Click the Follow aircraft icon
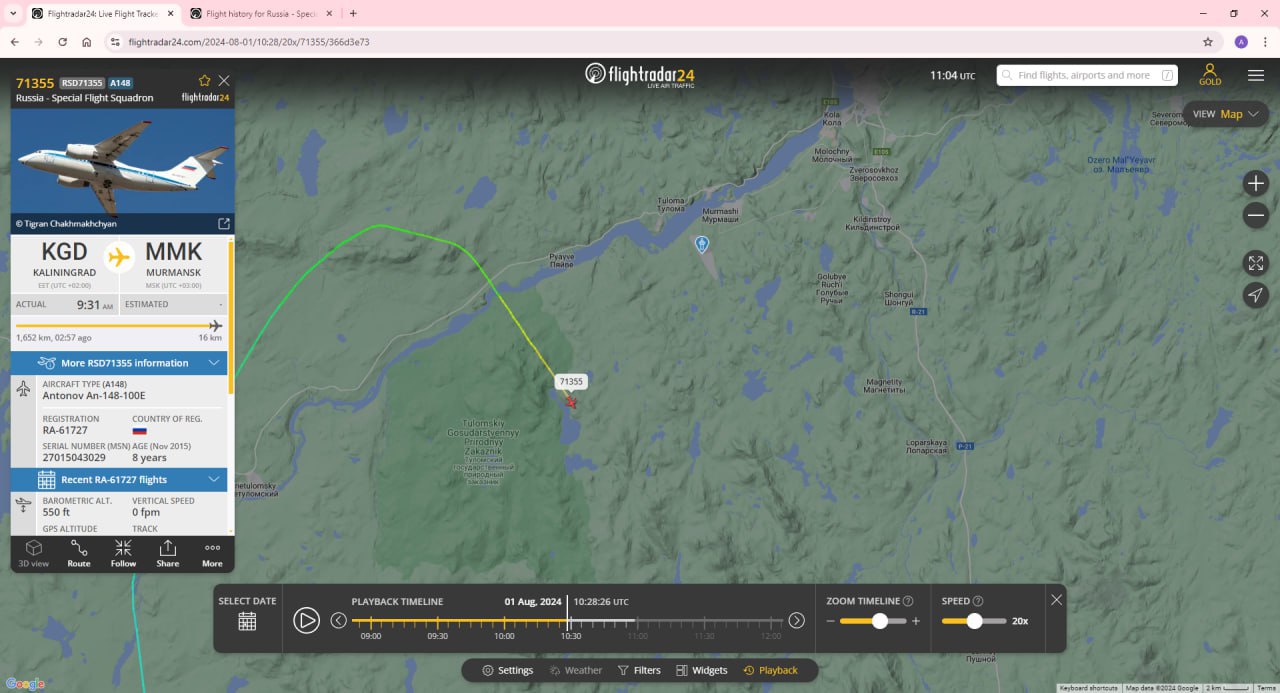Screen dimensions: 1280x693 pos(123,552)
